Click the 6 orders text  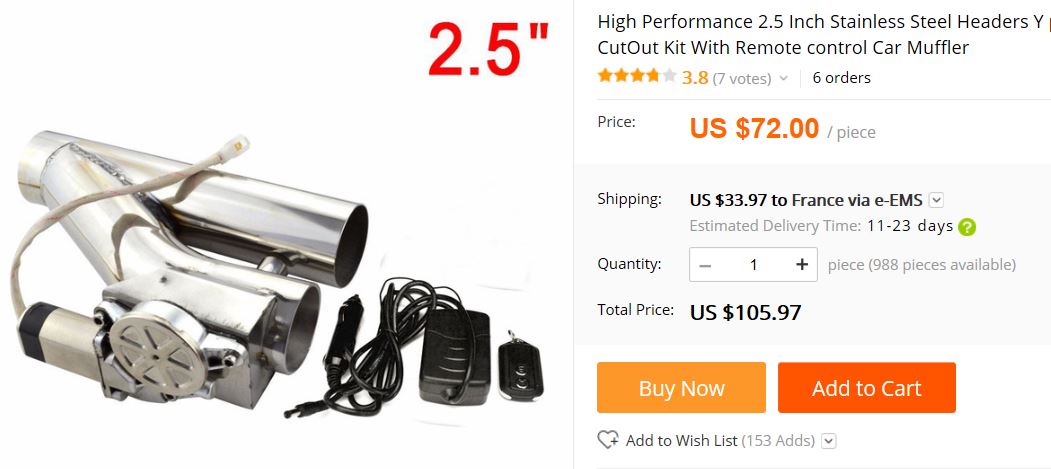(841, 78)
